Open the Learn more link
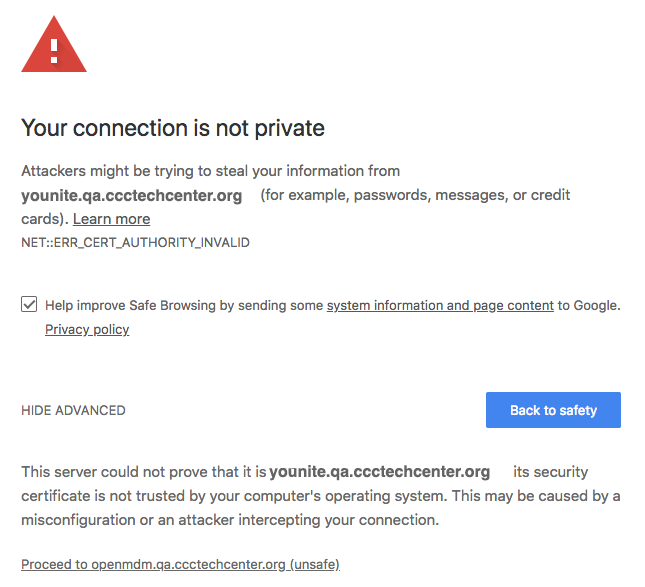 pos(111,219)
